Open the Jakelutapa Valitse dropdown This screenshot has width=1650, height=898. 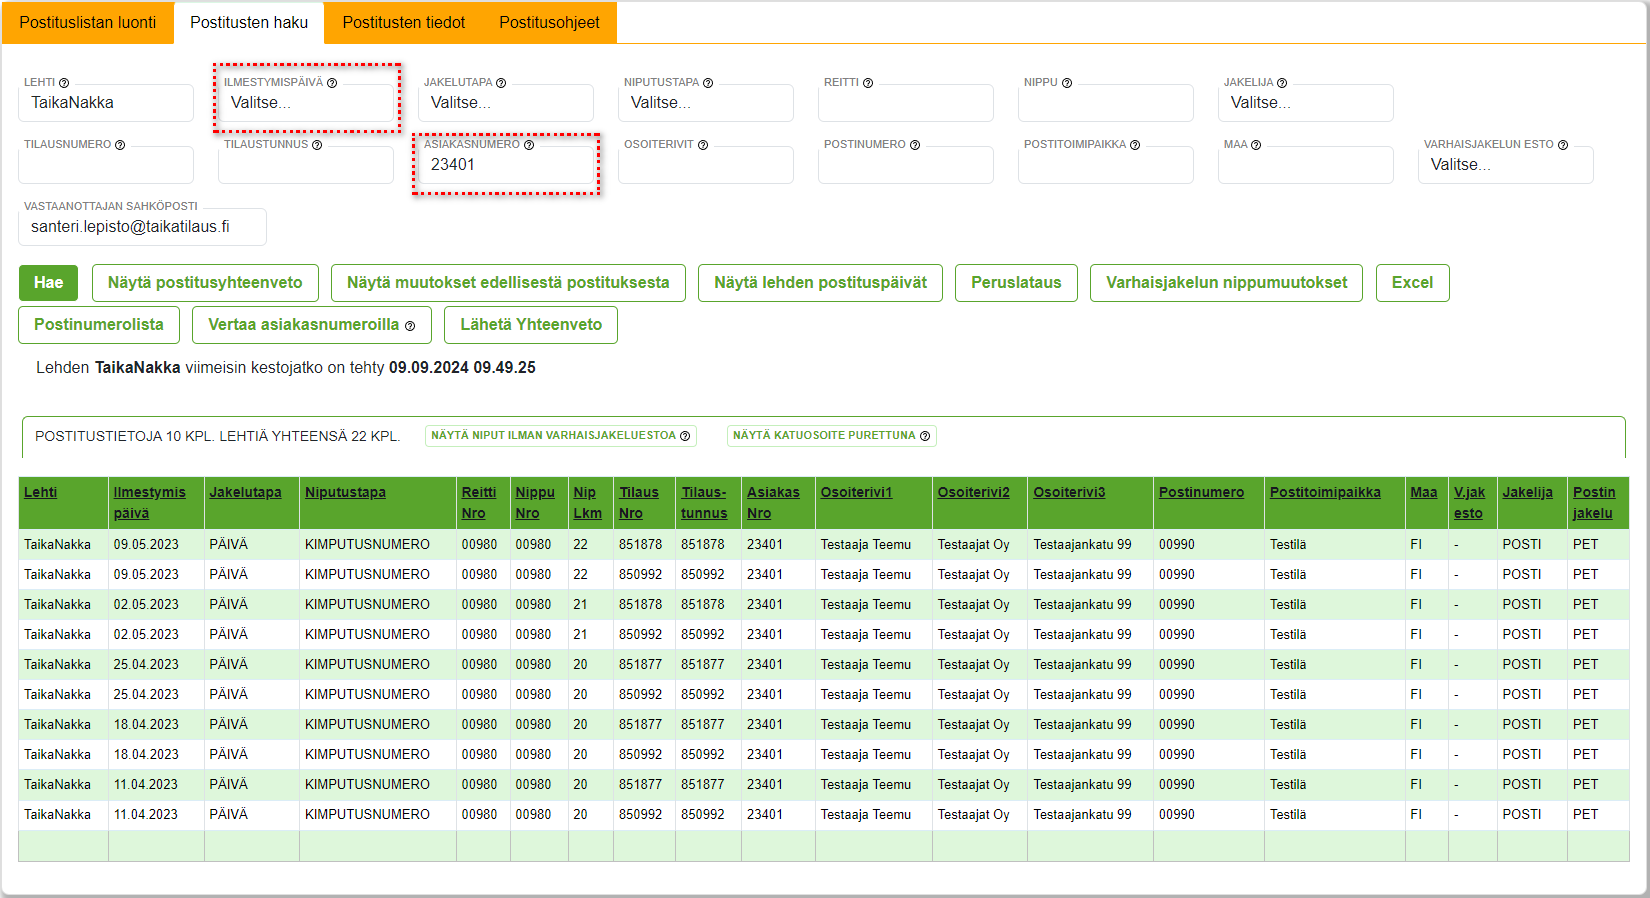[x=506, y=103]
